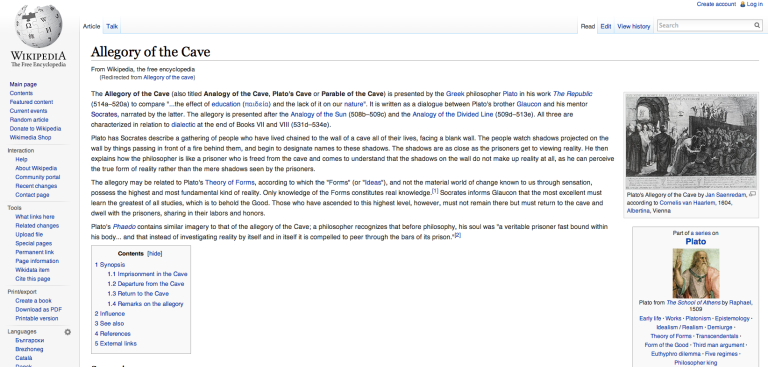
Task: Click Cite this page
Action: coord(32,279)
